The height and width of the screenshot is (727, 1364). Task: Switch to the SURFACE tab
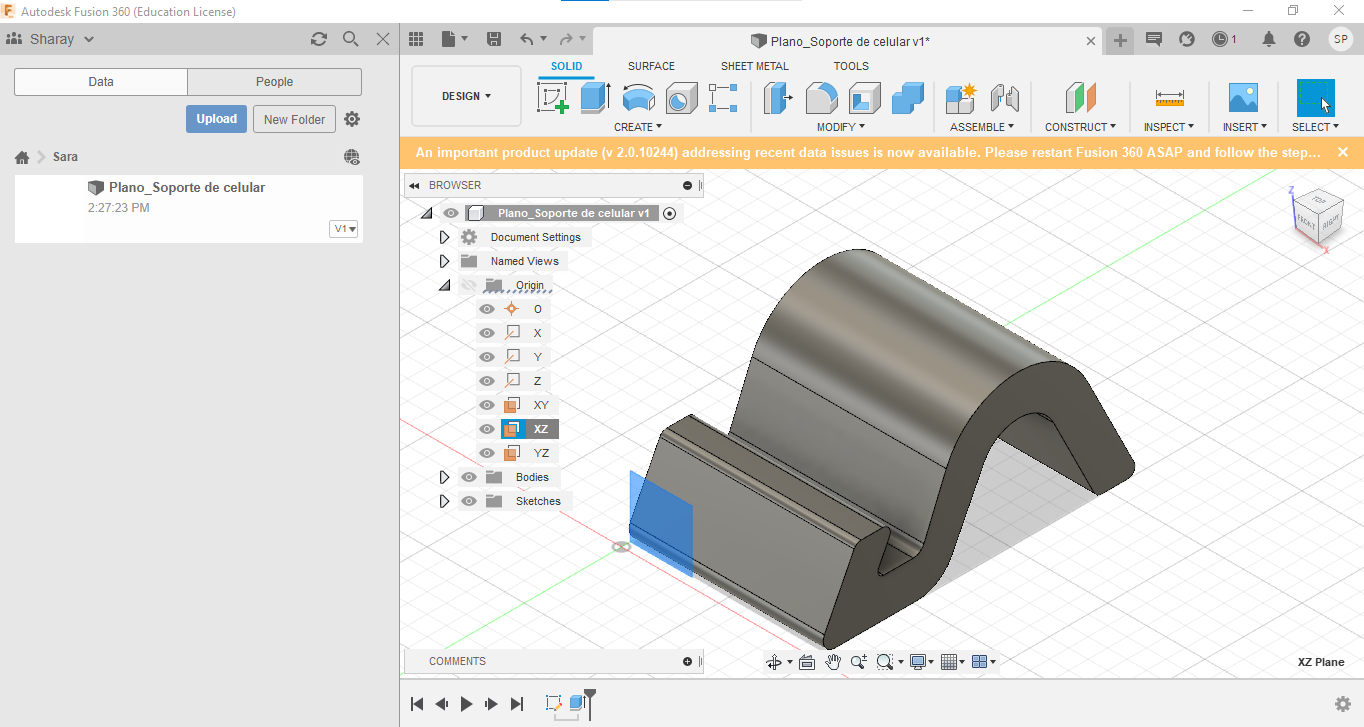(x=651, y=66)
